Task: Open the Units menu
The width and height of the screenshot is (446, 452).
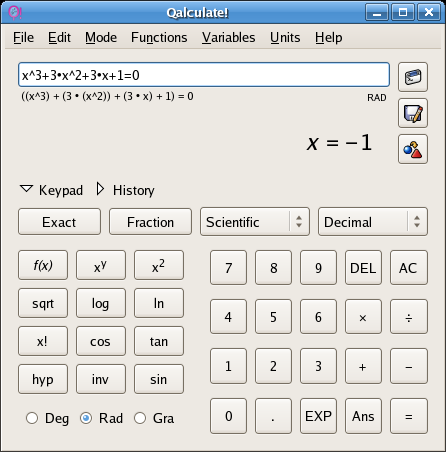Action: [x=285, y=37]
